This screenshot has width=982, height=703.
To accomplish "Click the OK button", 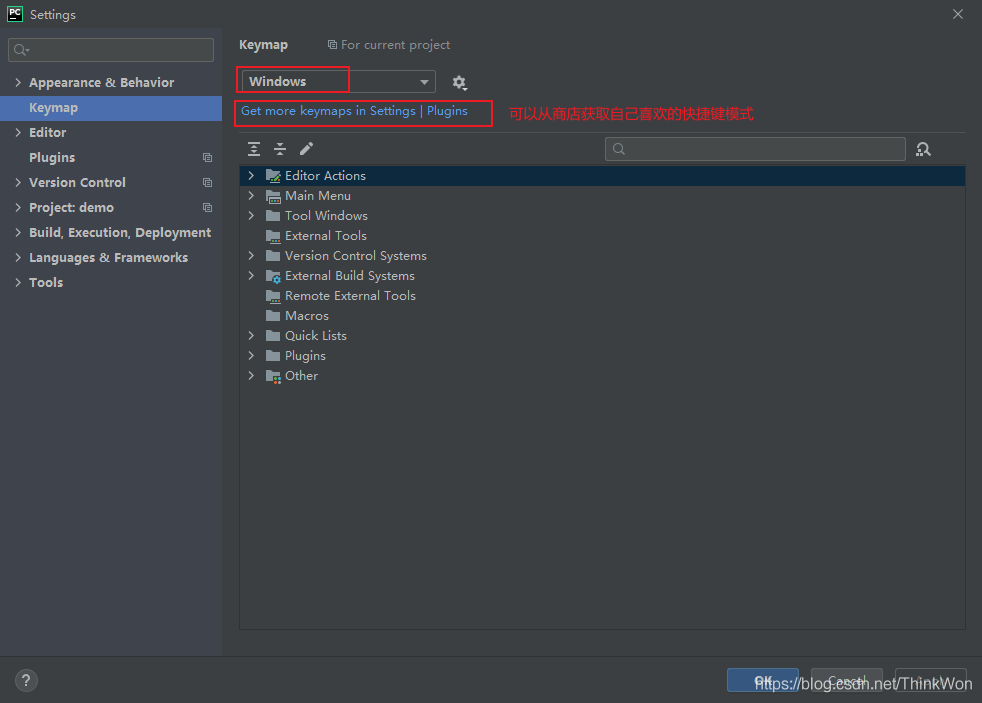I will click(762, 681).
